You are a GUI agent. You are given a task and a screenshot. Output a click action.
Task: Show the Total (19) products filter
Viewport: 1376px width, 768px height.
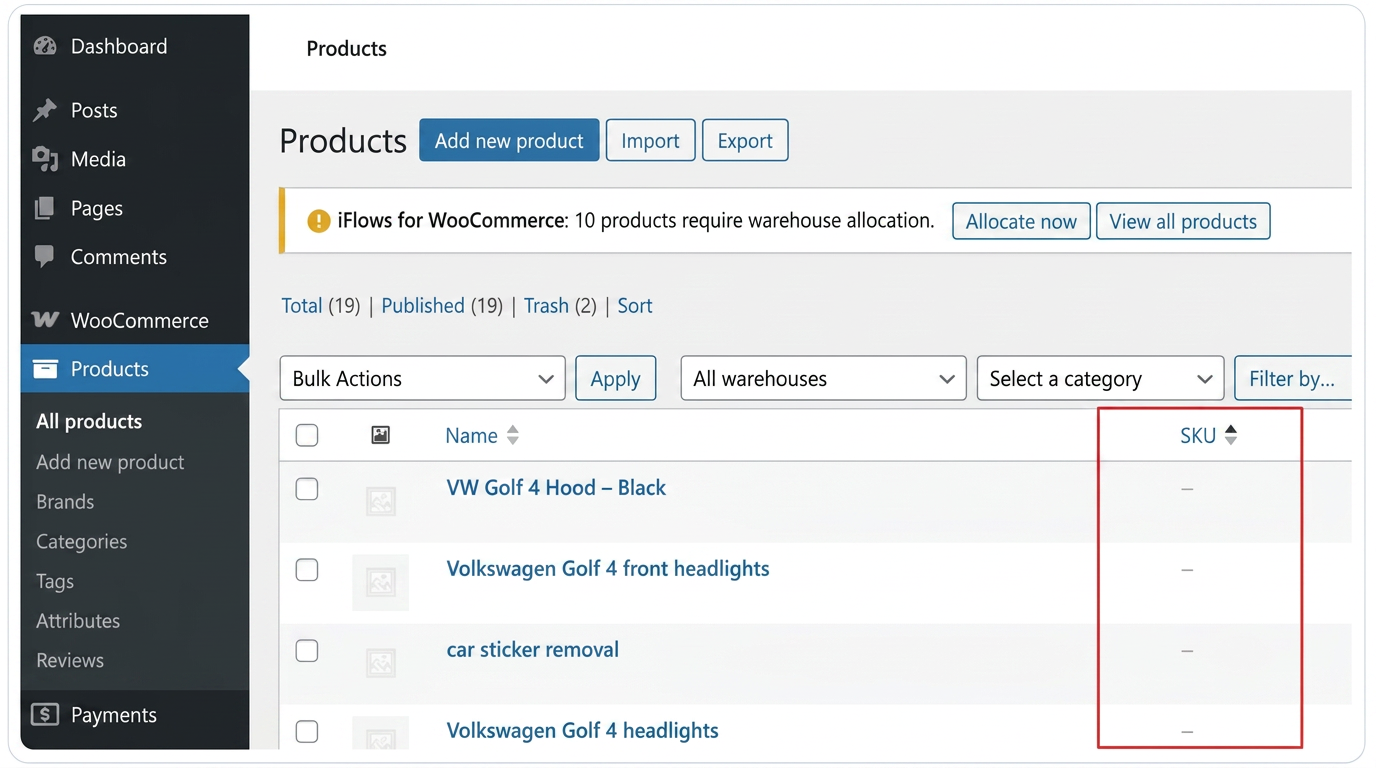click(x=320, y=306)
